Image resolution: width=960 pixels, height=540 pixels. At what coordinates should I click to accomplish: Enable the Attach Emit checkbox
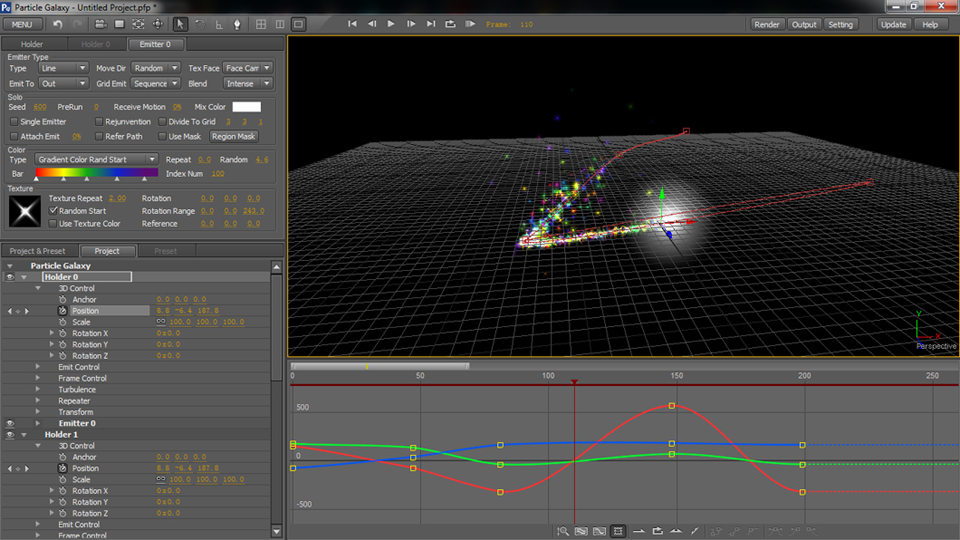click(x=13, y=137)
